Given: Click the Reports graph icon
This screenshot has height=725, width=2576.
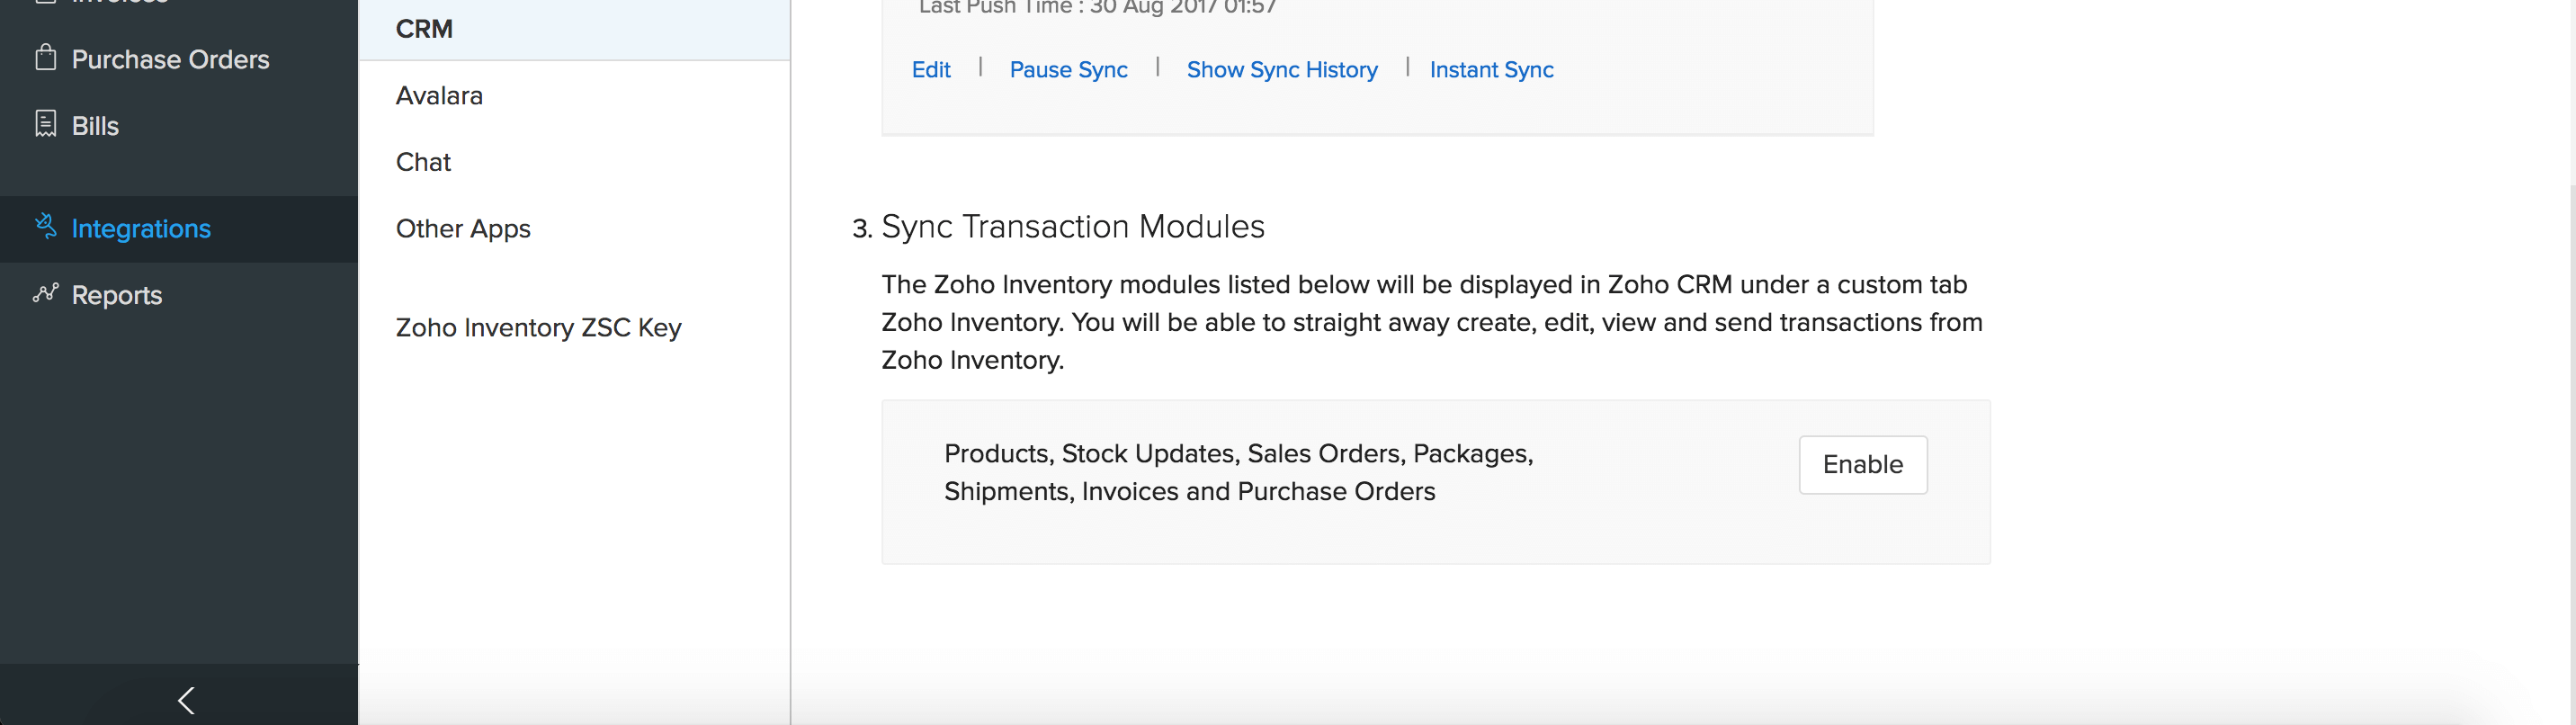Looking at the screenshot, I should (x=45, y=293).
